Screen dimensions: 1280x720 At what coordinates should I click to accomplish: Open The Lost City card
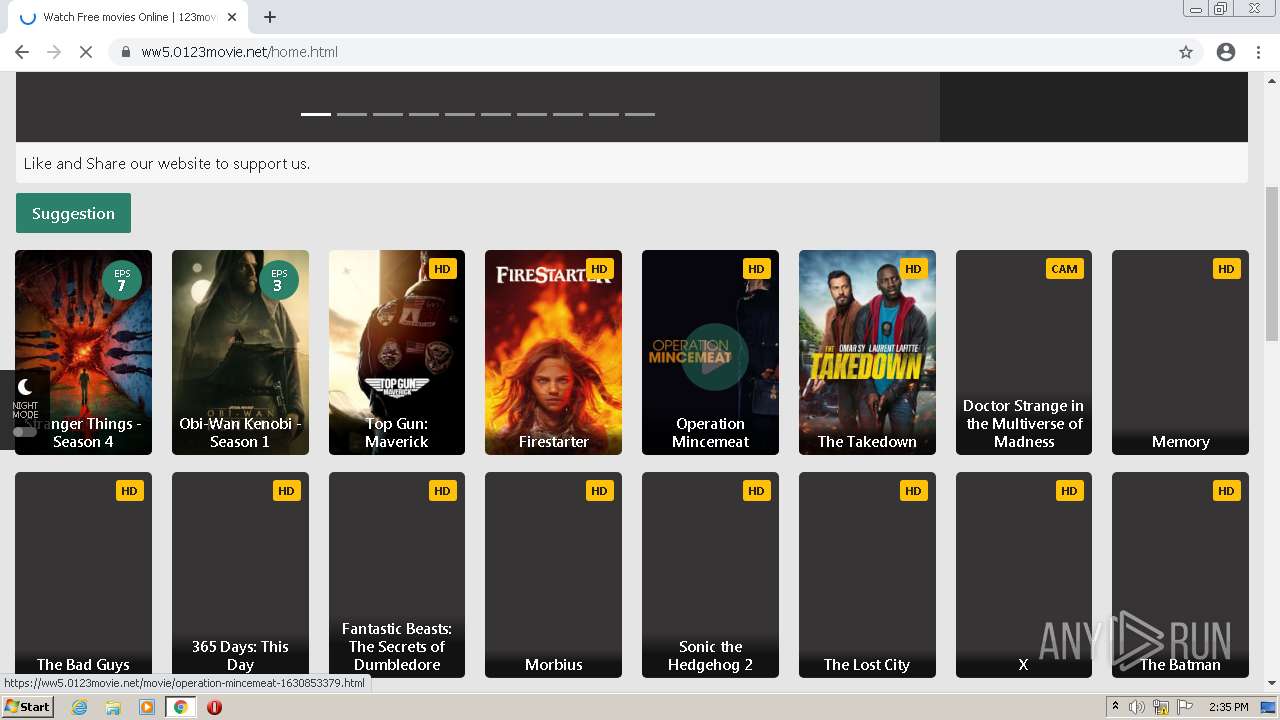click(867, 575)
